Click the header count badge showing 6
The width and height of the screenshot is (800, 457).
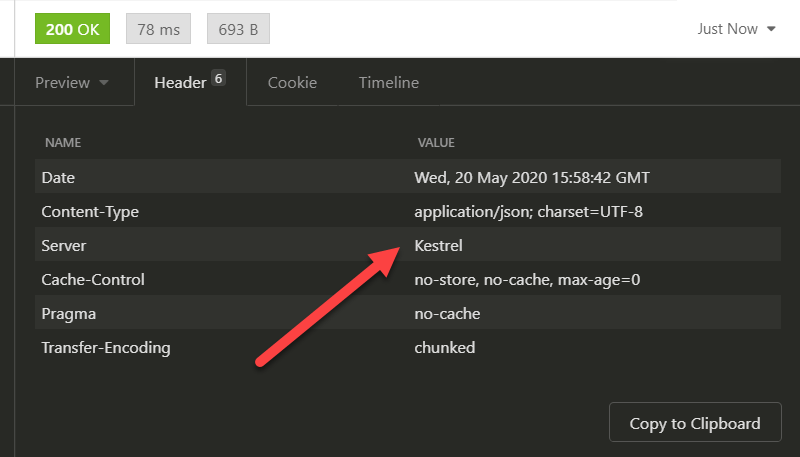218,78
